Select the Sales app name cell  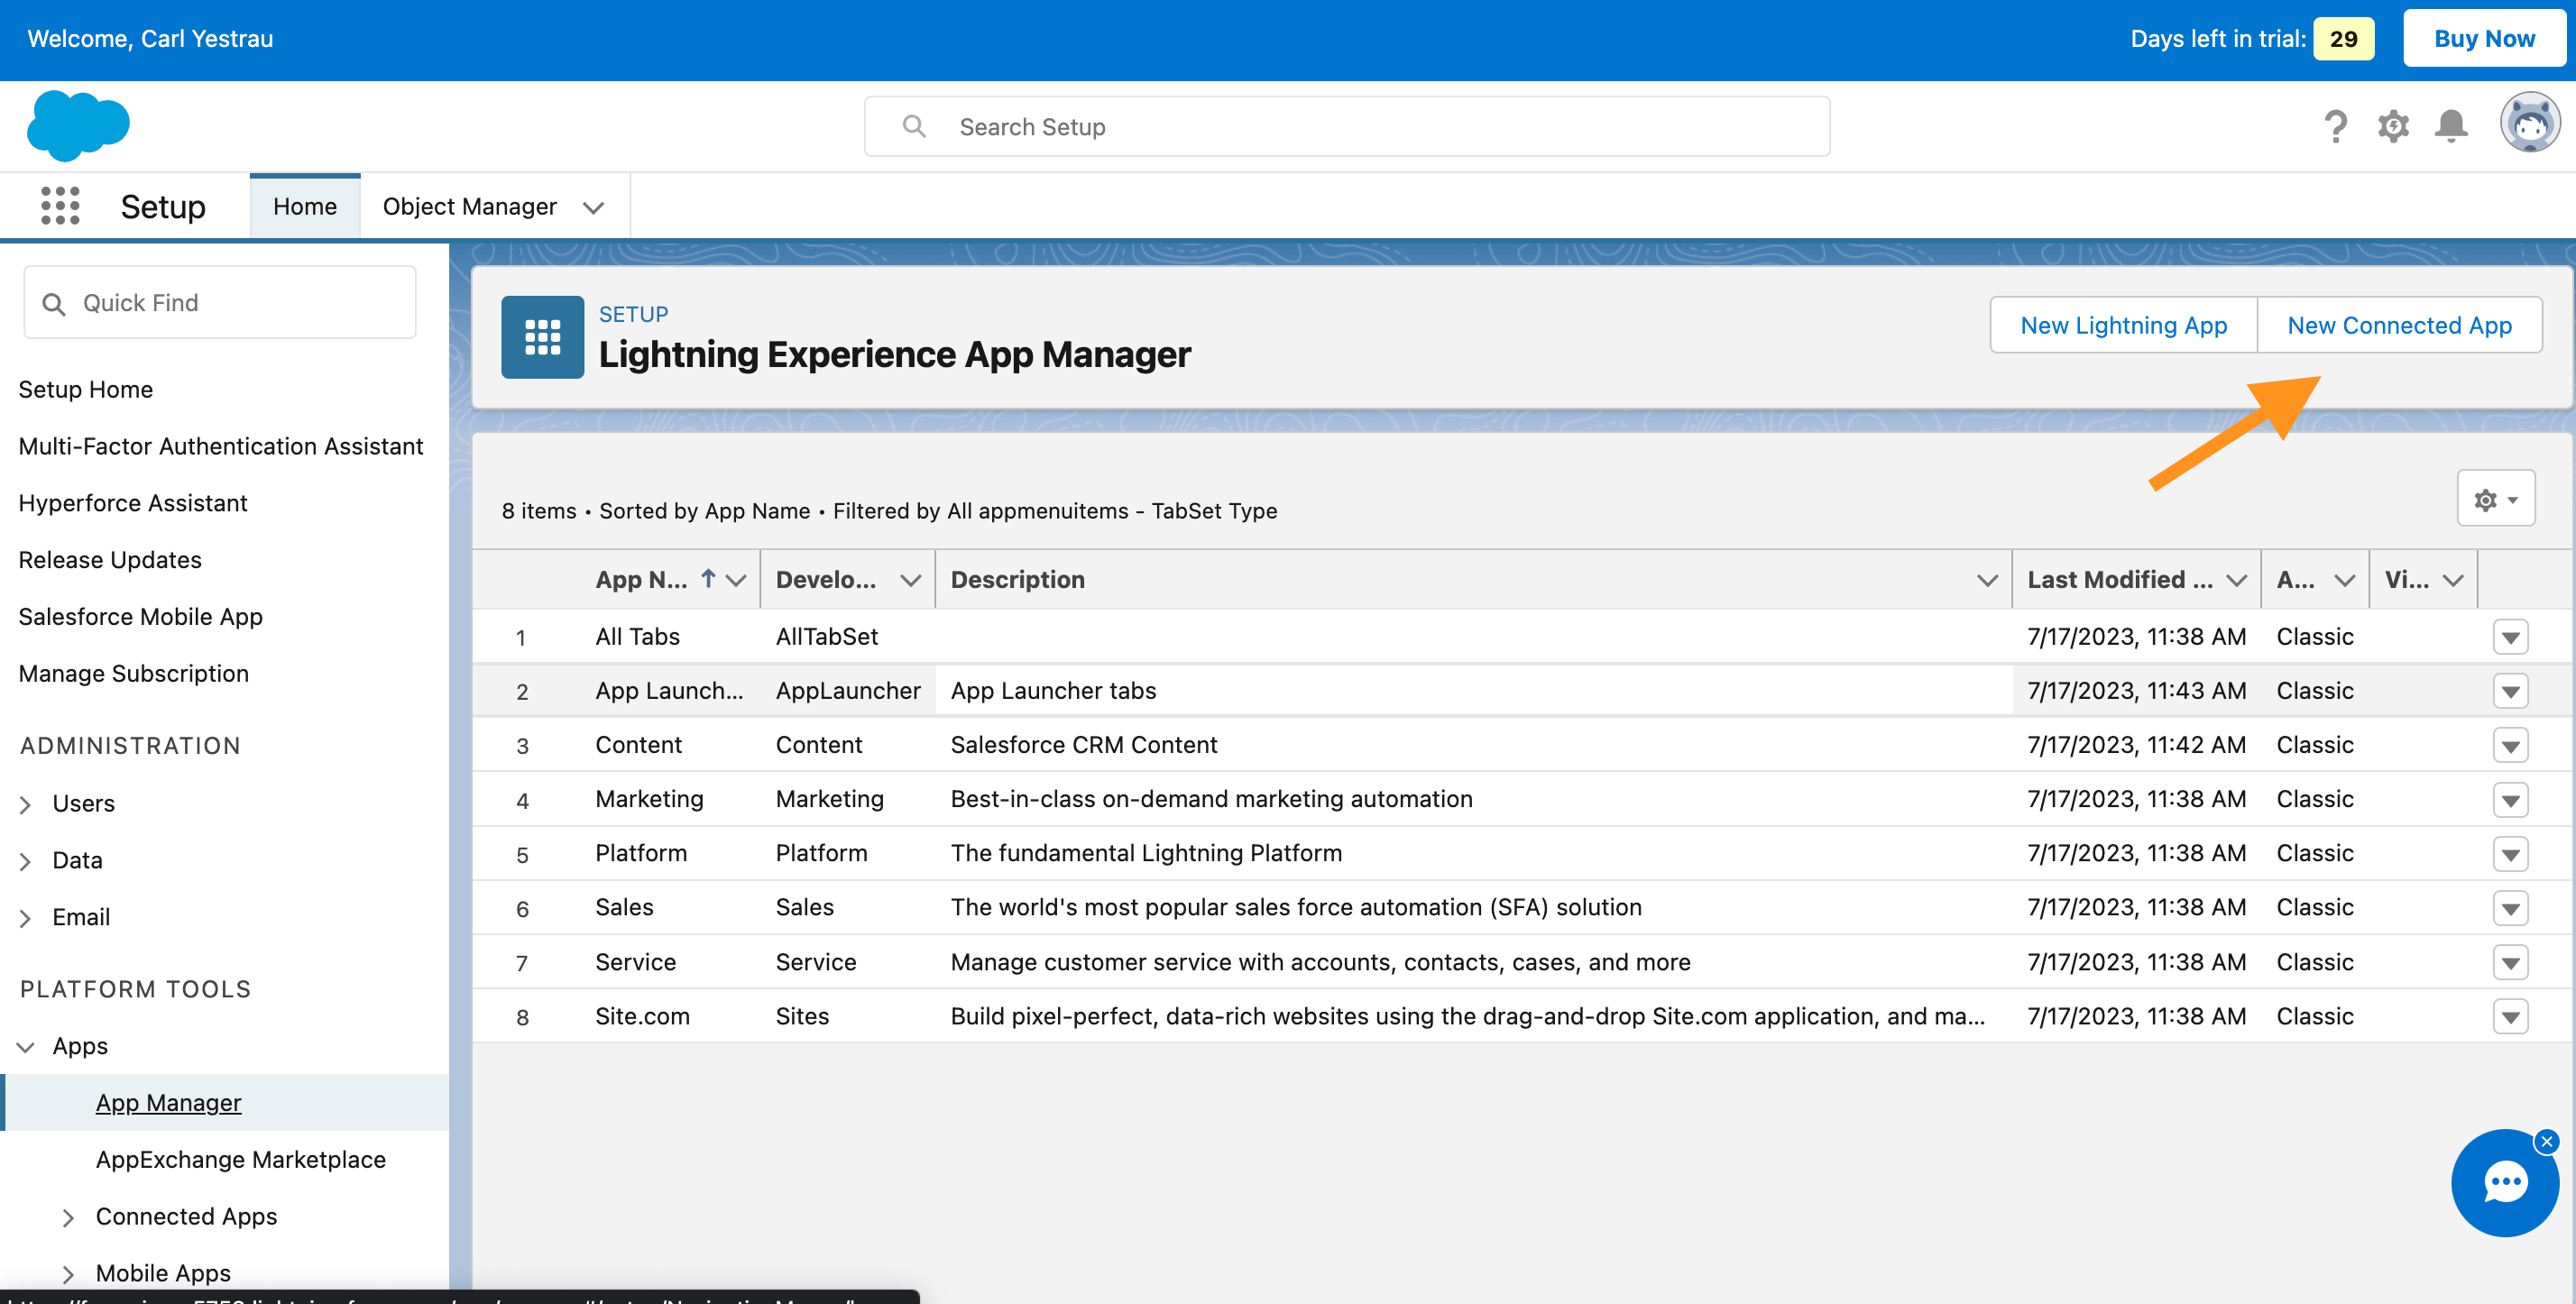pos(624,908)
